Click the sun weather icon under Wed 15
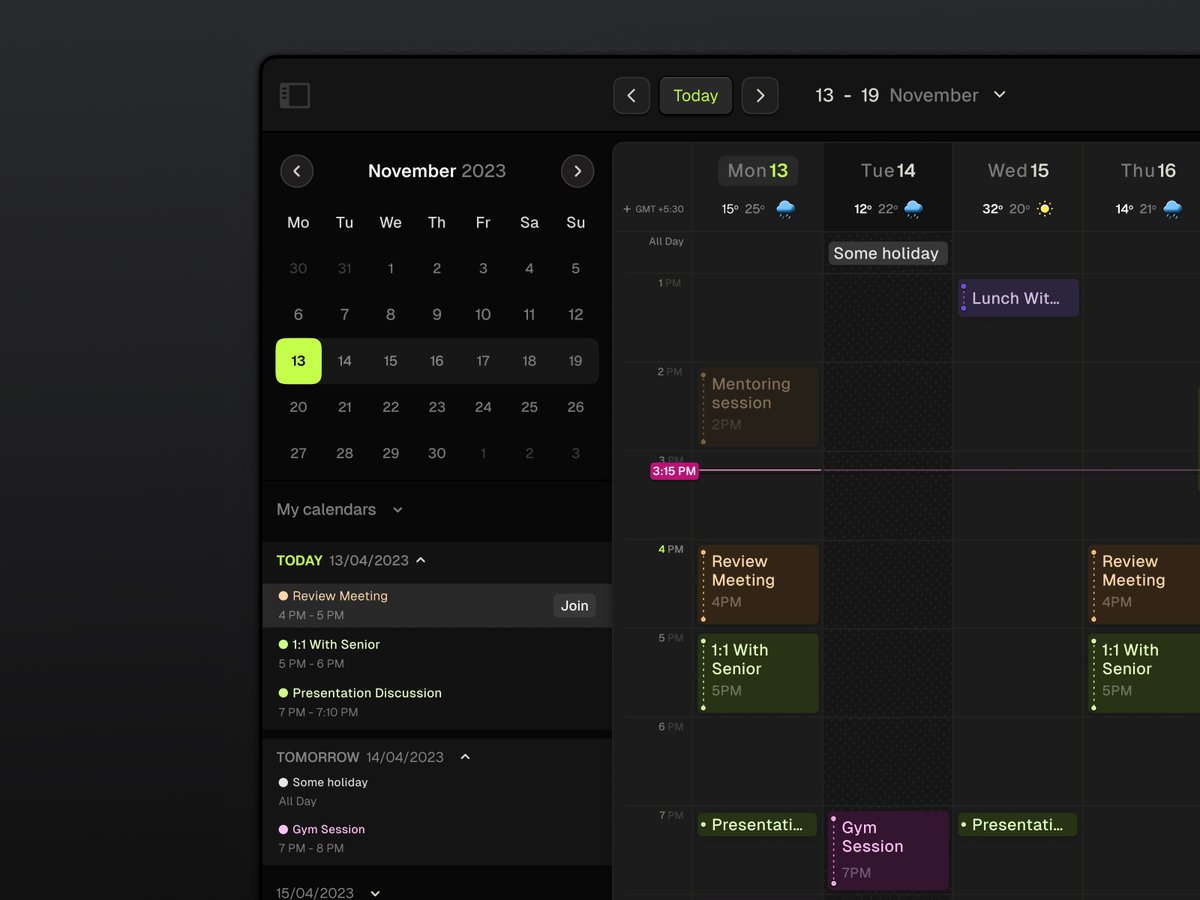The image size is (1200, 900). (1044, 209)
